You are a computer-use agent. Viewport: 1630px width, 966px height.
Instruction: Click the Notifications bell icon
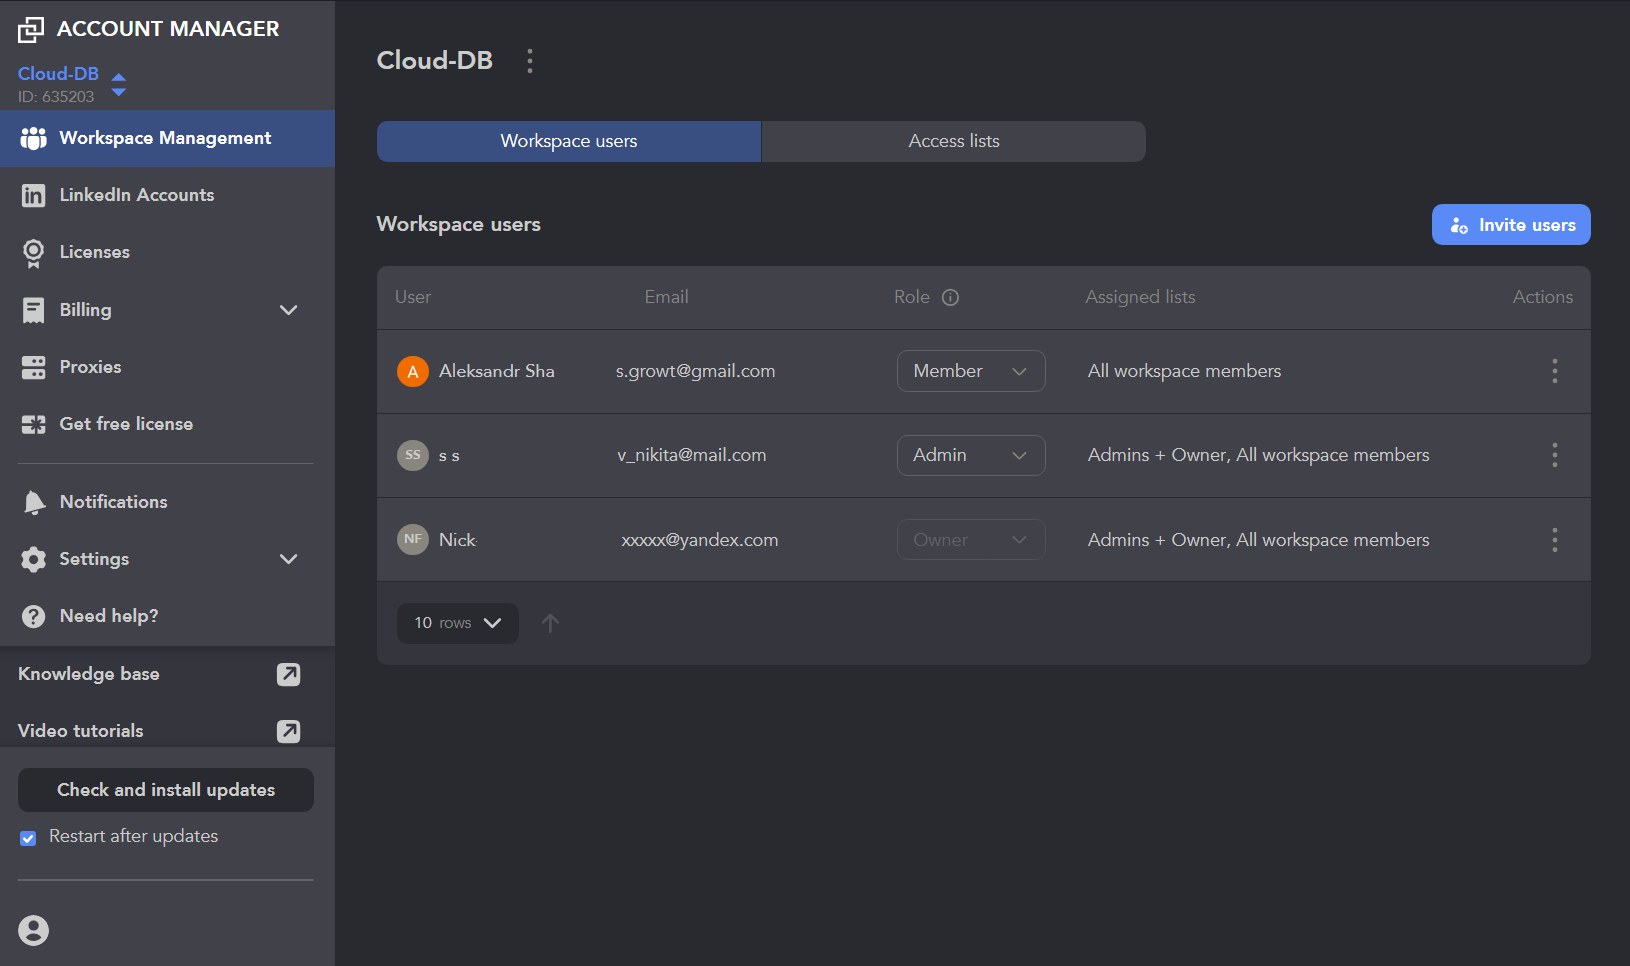(x=34, y=502)
